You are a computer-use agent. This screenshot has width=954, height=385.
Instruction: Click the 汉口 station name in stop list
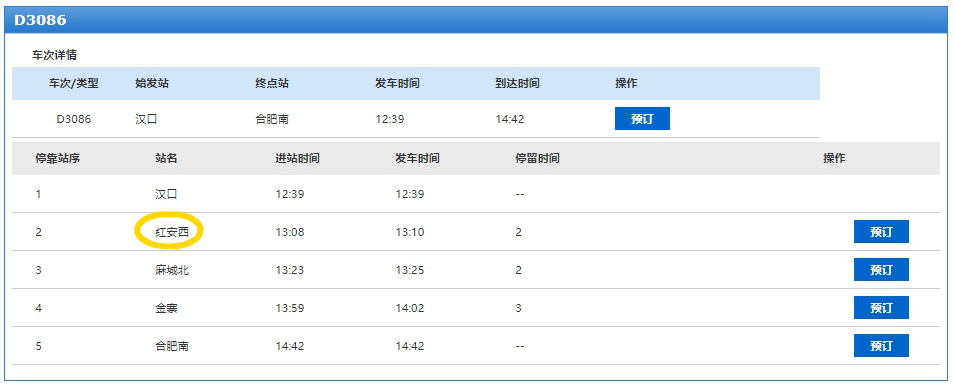[166, 194]
